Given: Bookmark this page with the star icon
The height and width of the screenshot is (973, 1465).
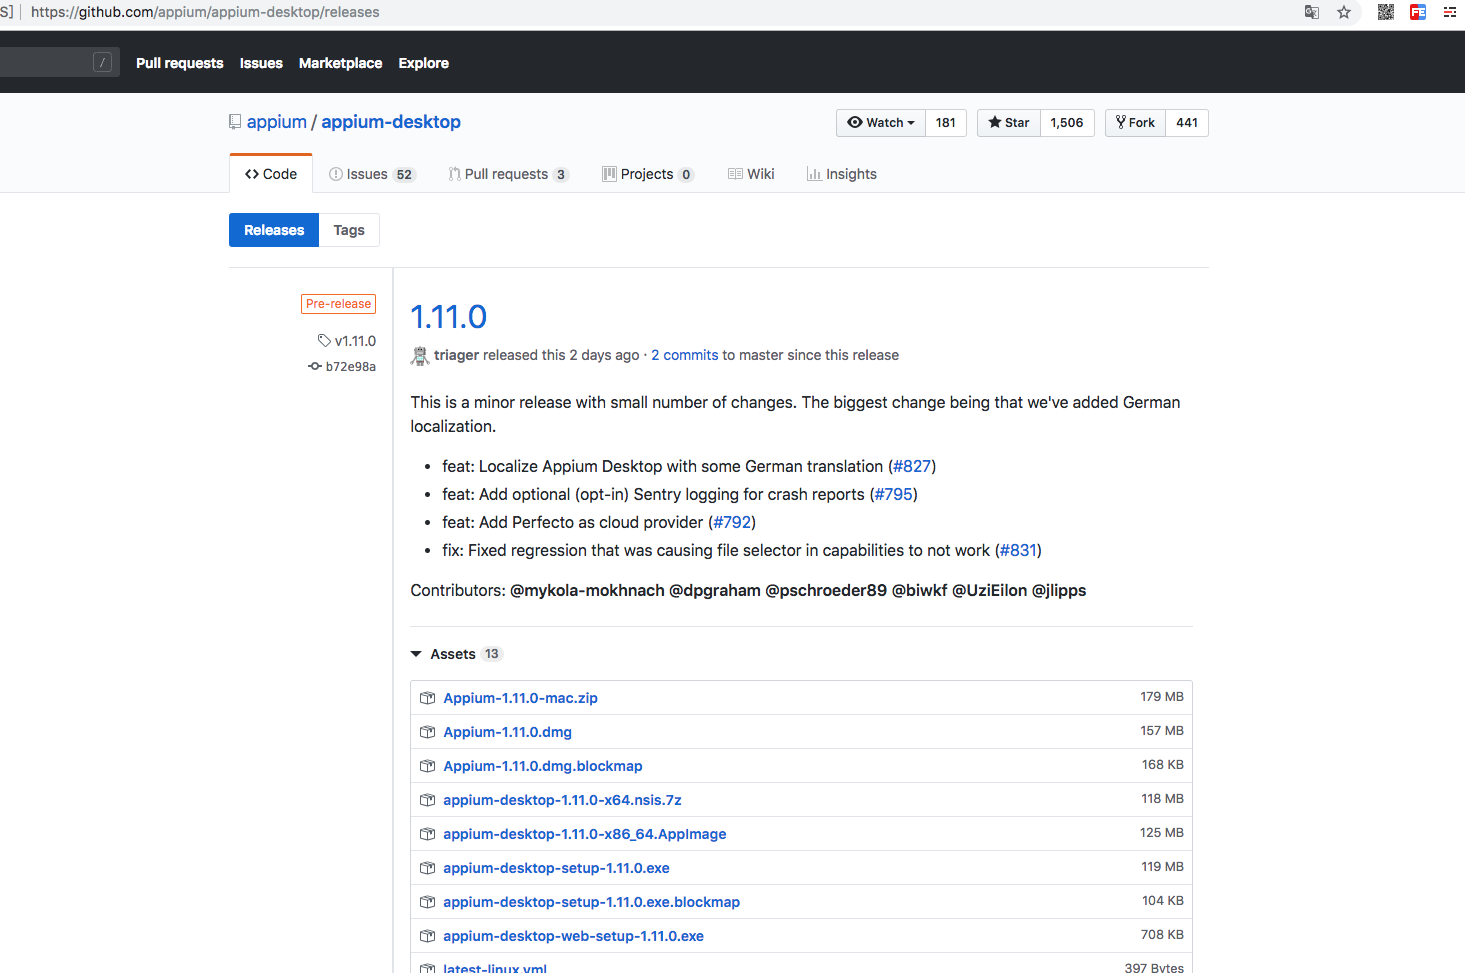Looking at the screenshot, I should click(1344, 12).
